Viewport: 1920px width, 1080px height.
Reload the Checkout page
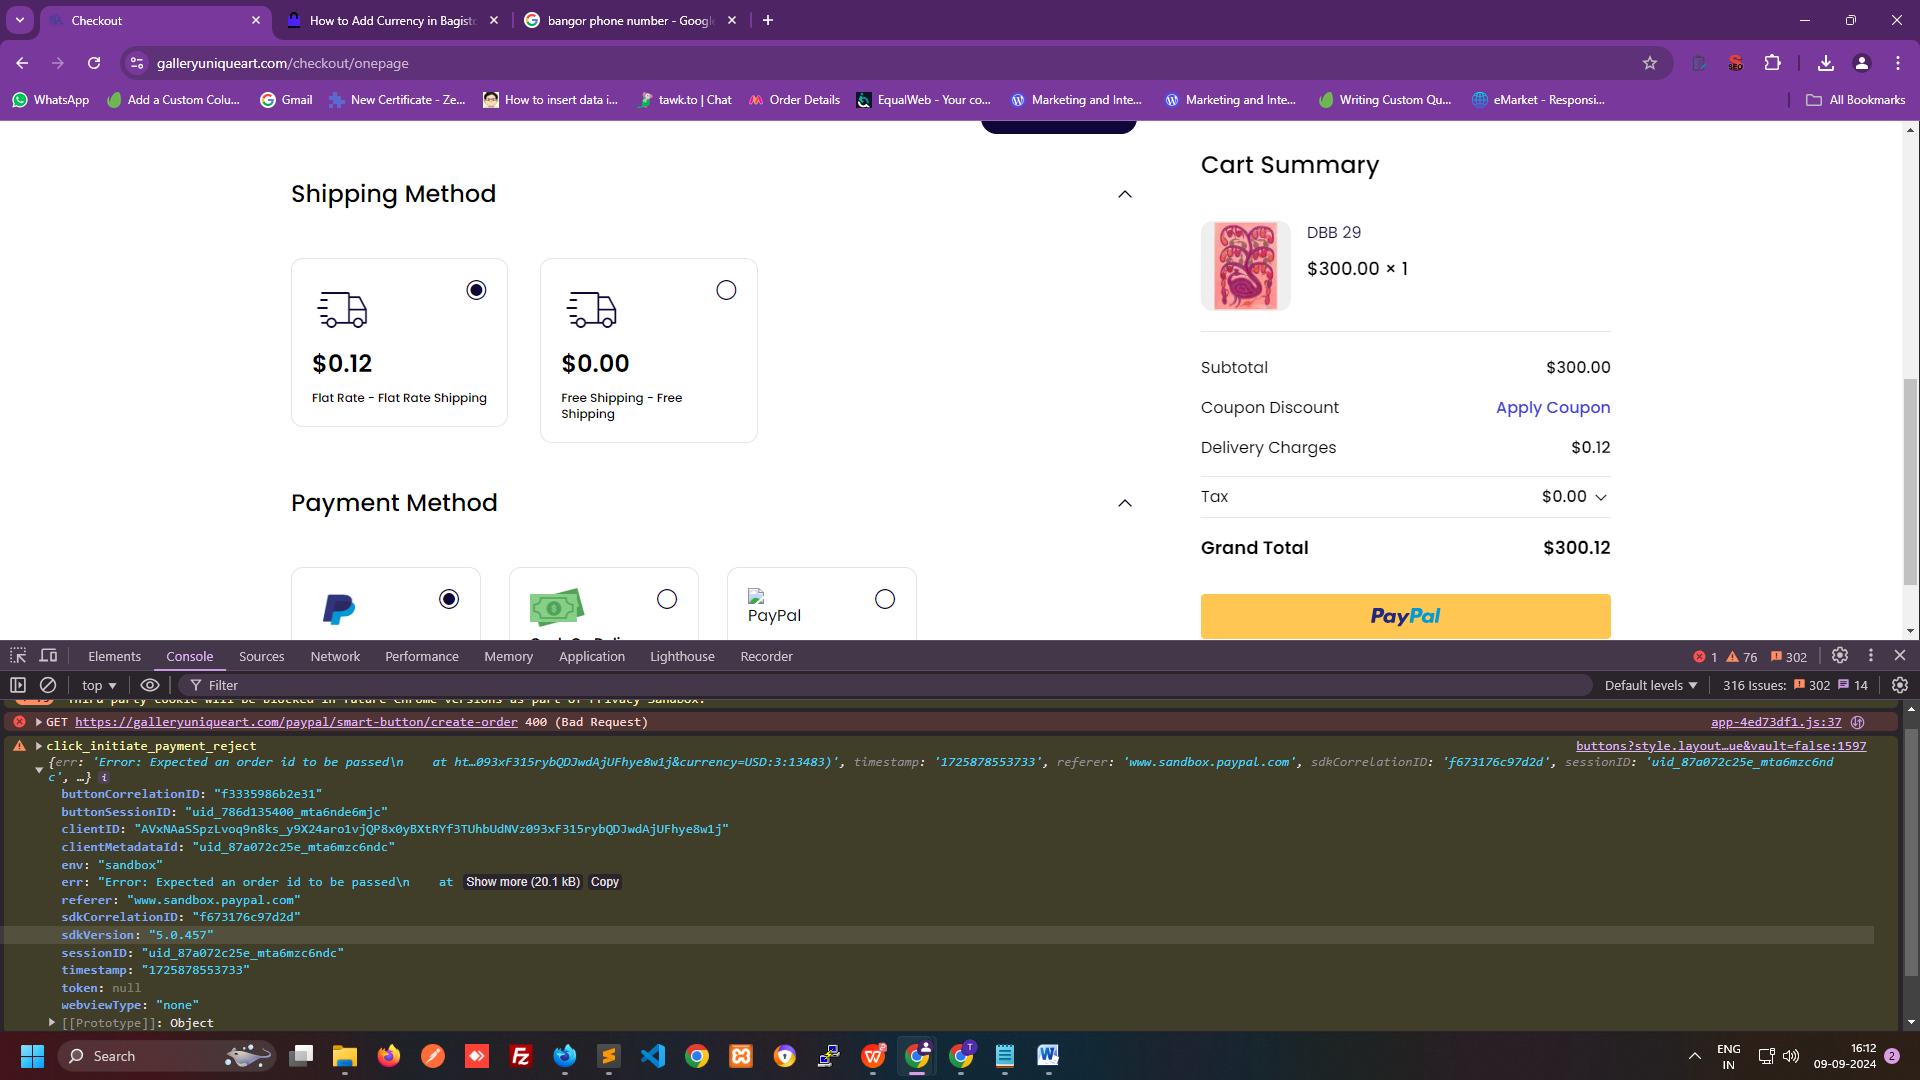(x=94, y=63)
